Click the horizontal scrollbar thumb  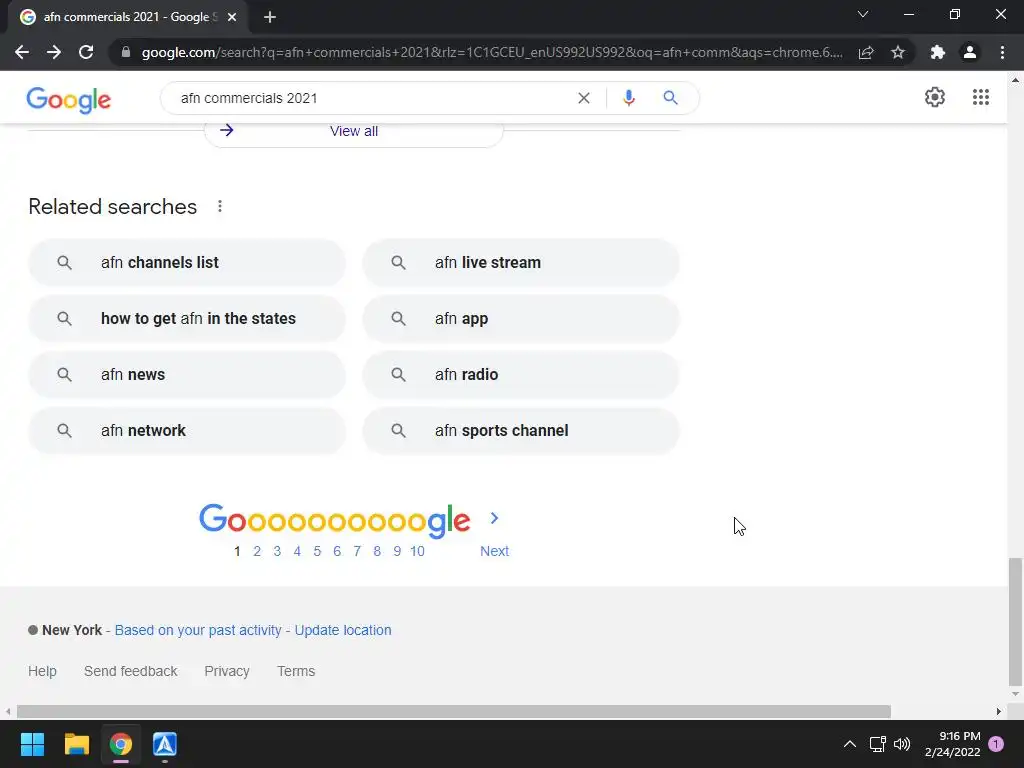point(454,711)
